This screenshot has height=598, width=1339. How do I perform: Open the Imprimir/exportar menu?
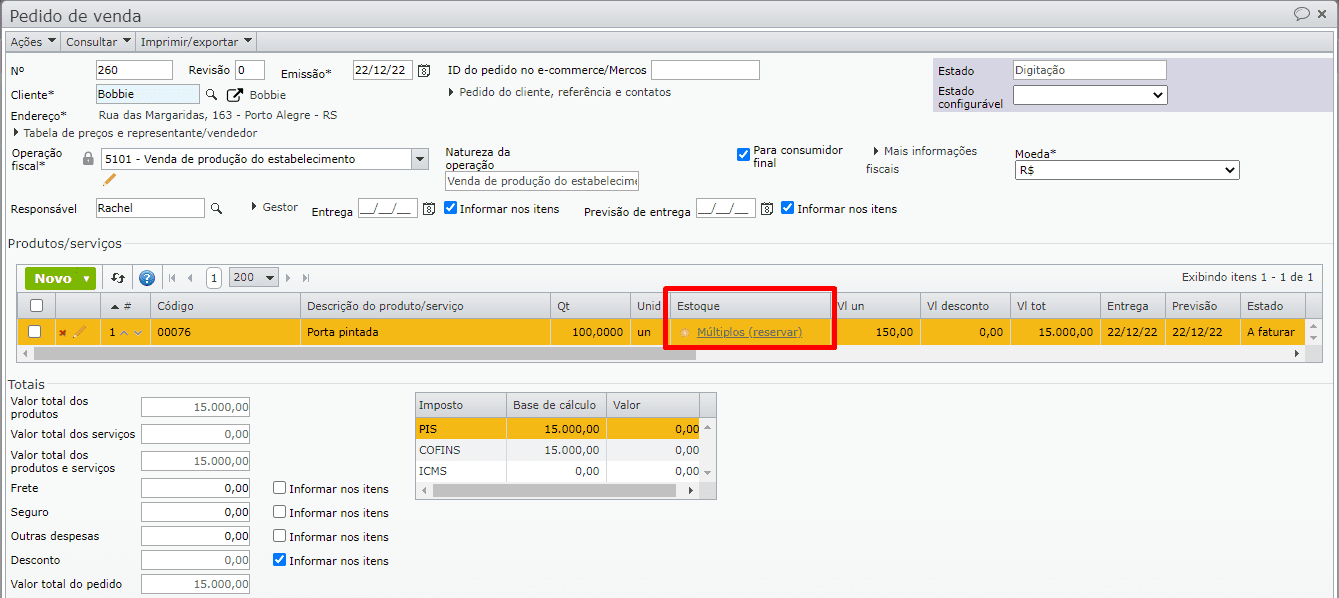coord(196,42)
